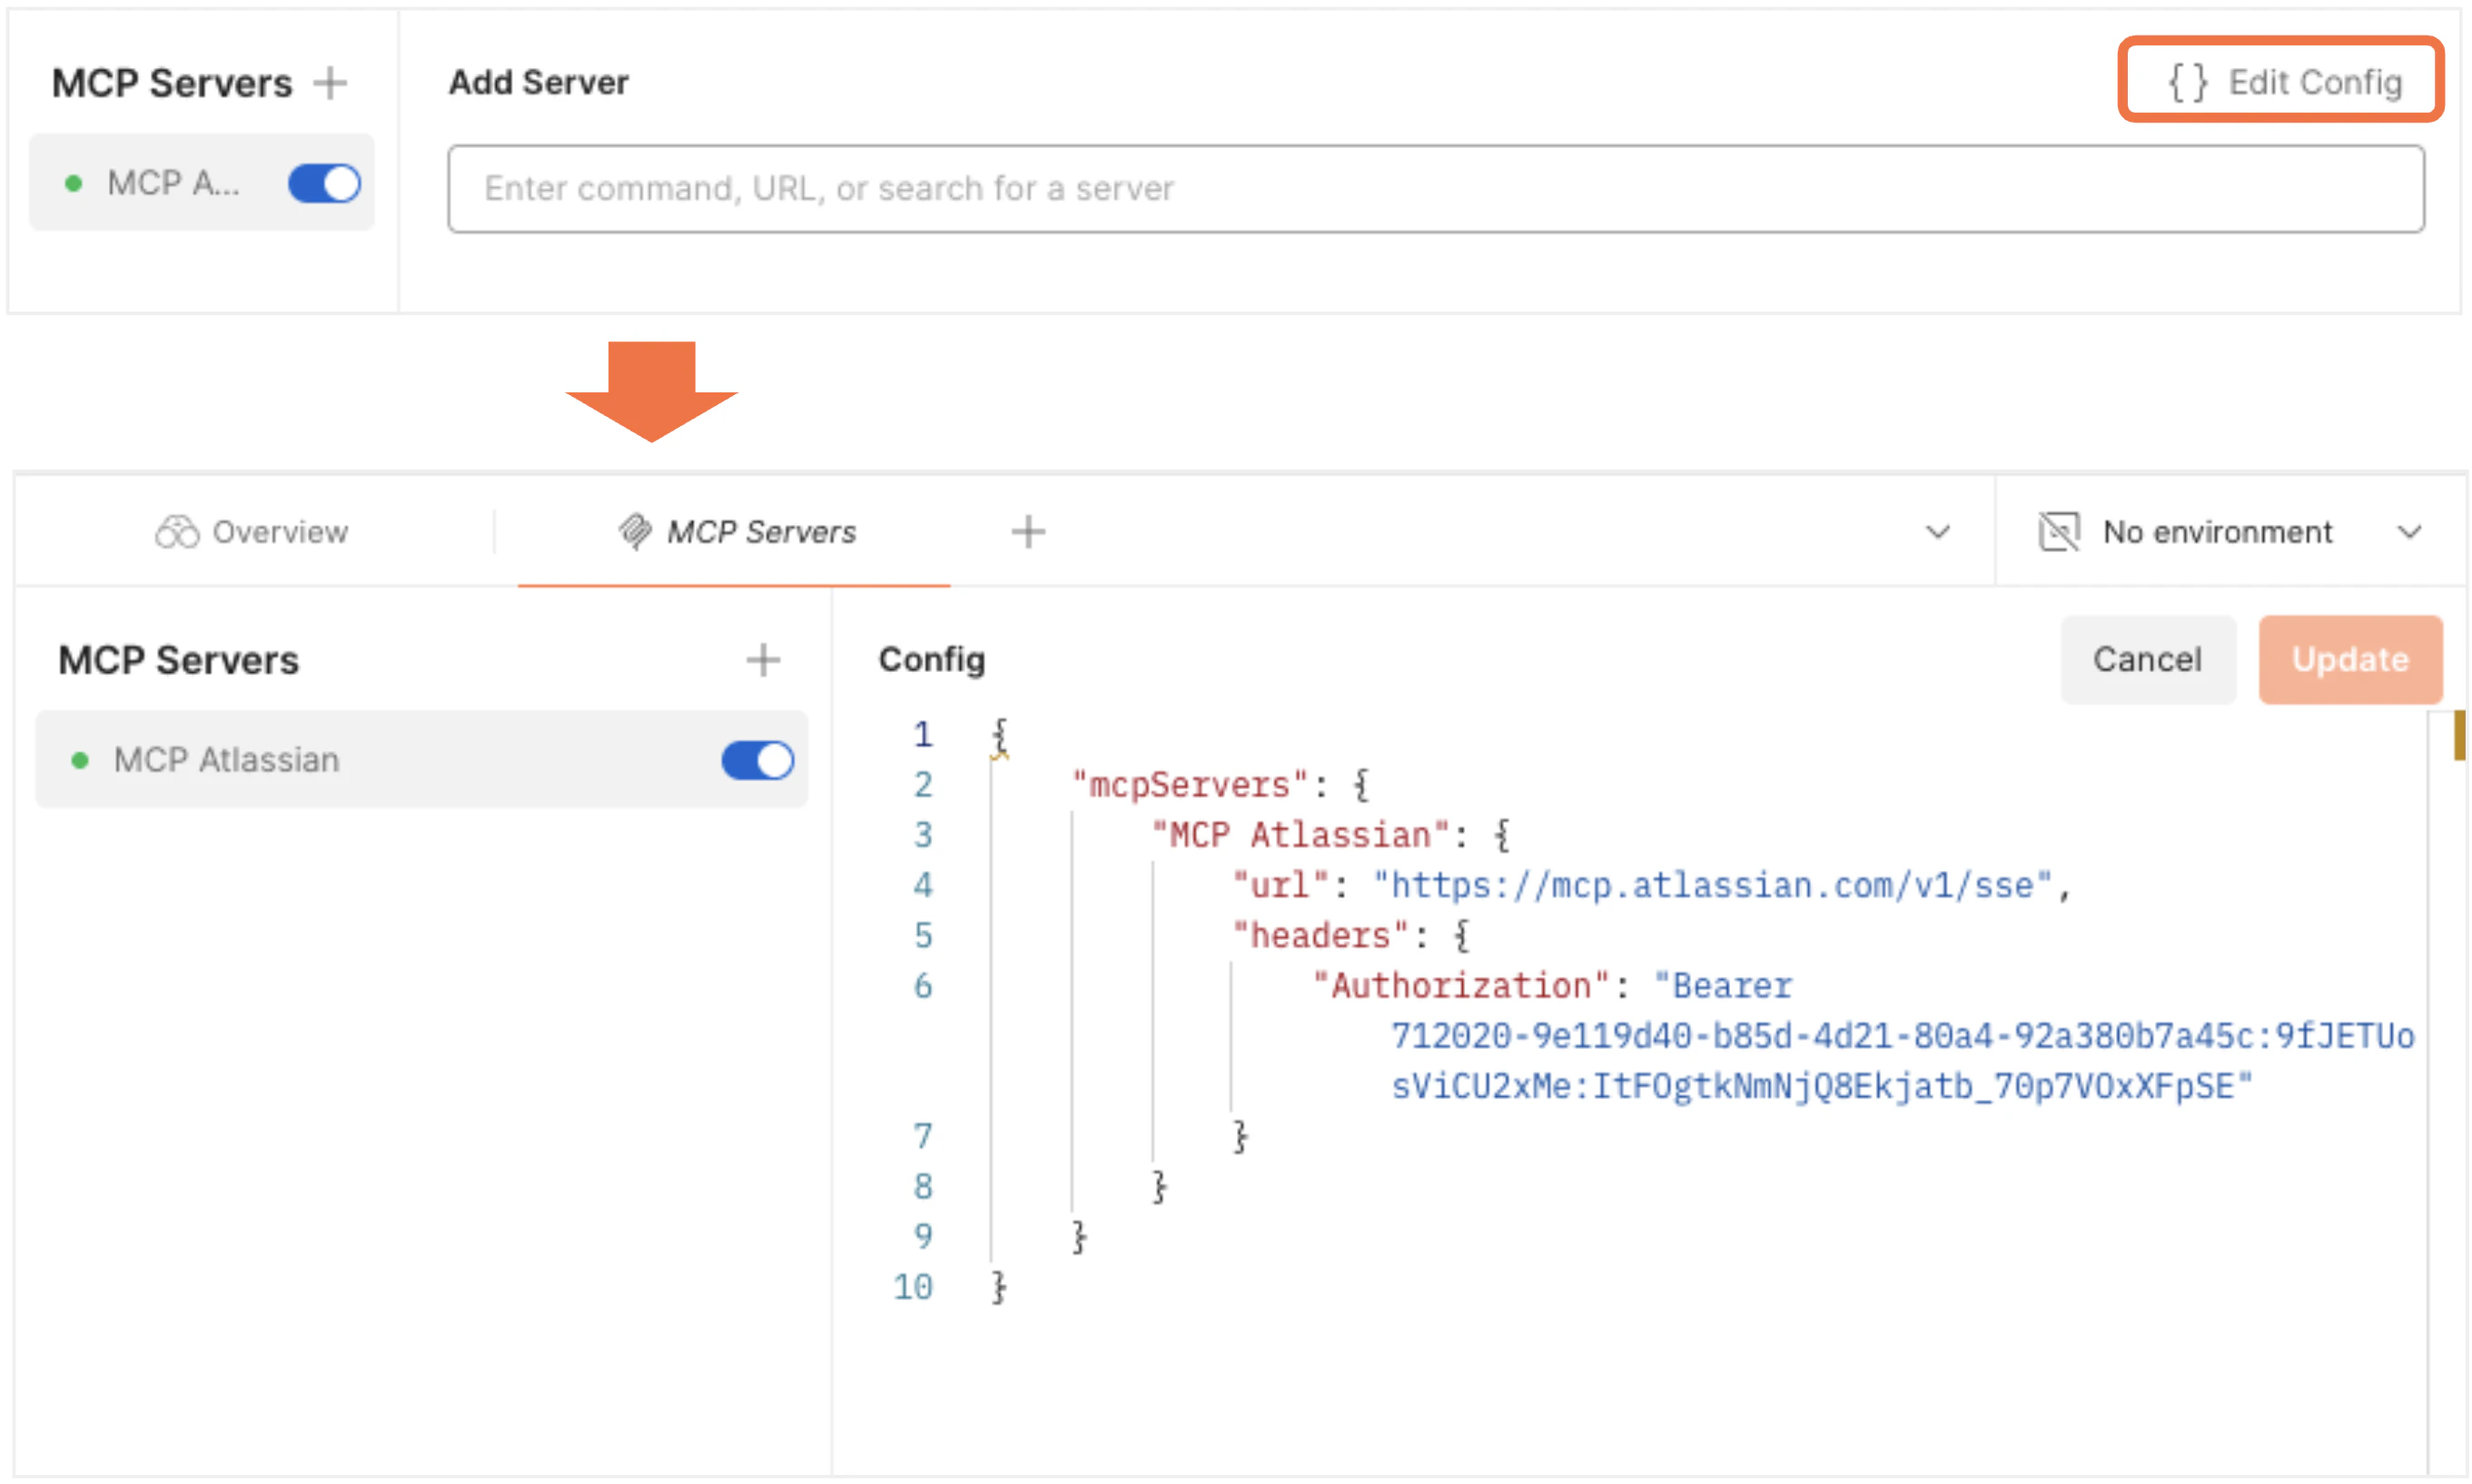Image resolution: width=2472 pixels, height=1484 pixels.
Task: Toggle off the MCP A... server switch
Action: click(x=324, y=184)
